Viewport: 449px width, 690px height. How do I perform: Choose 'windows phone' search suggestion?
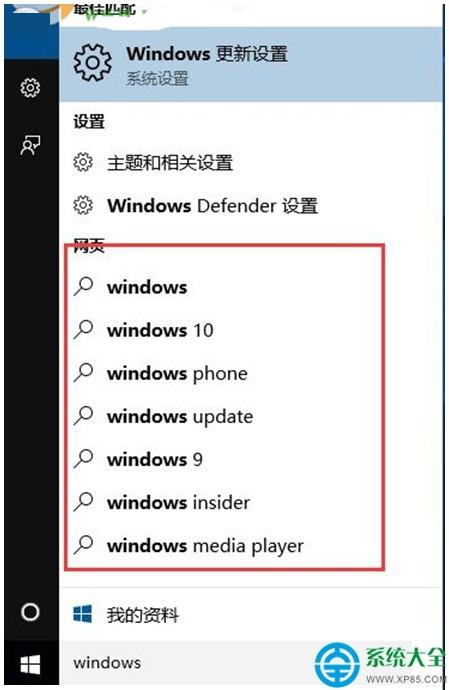pyautogui.click(x=224, y=373)
